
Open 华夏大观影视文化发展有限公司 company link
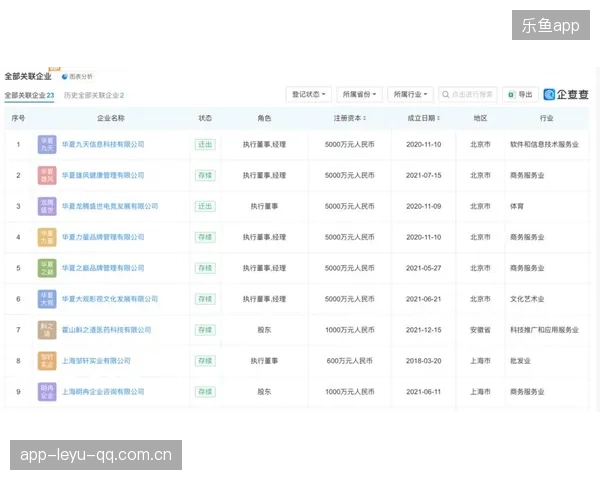[x=110, y=299]
